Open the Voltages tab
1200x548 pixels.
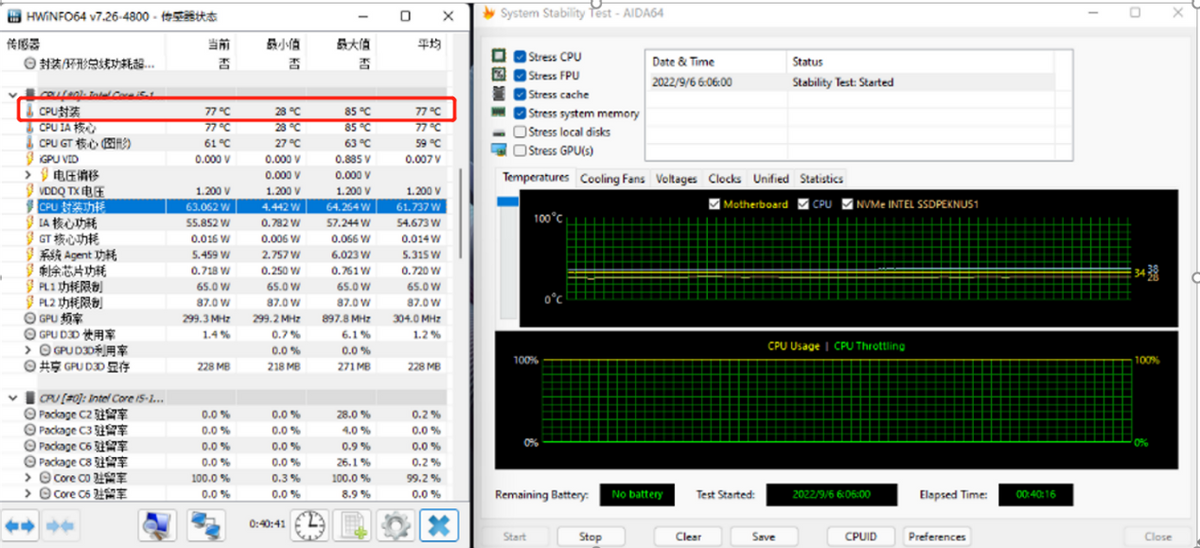click(677, 179)
